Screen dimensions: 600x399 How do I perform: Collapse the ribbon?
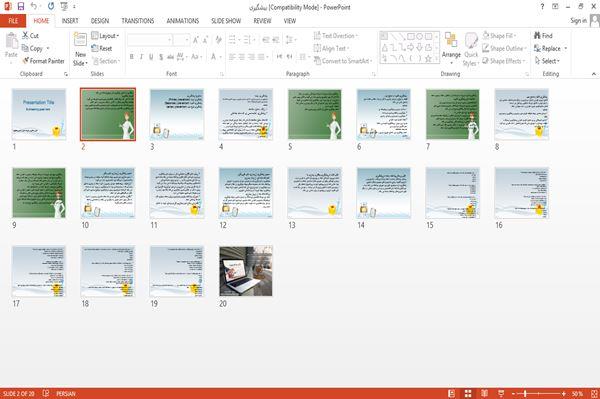(x=593, y=74)
